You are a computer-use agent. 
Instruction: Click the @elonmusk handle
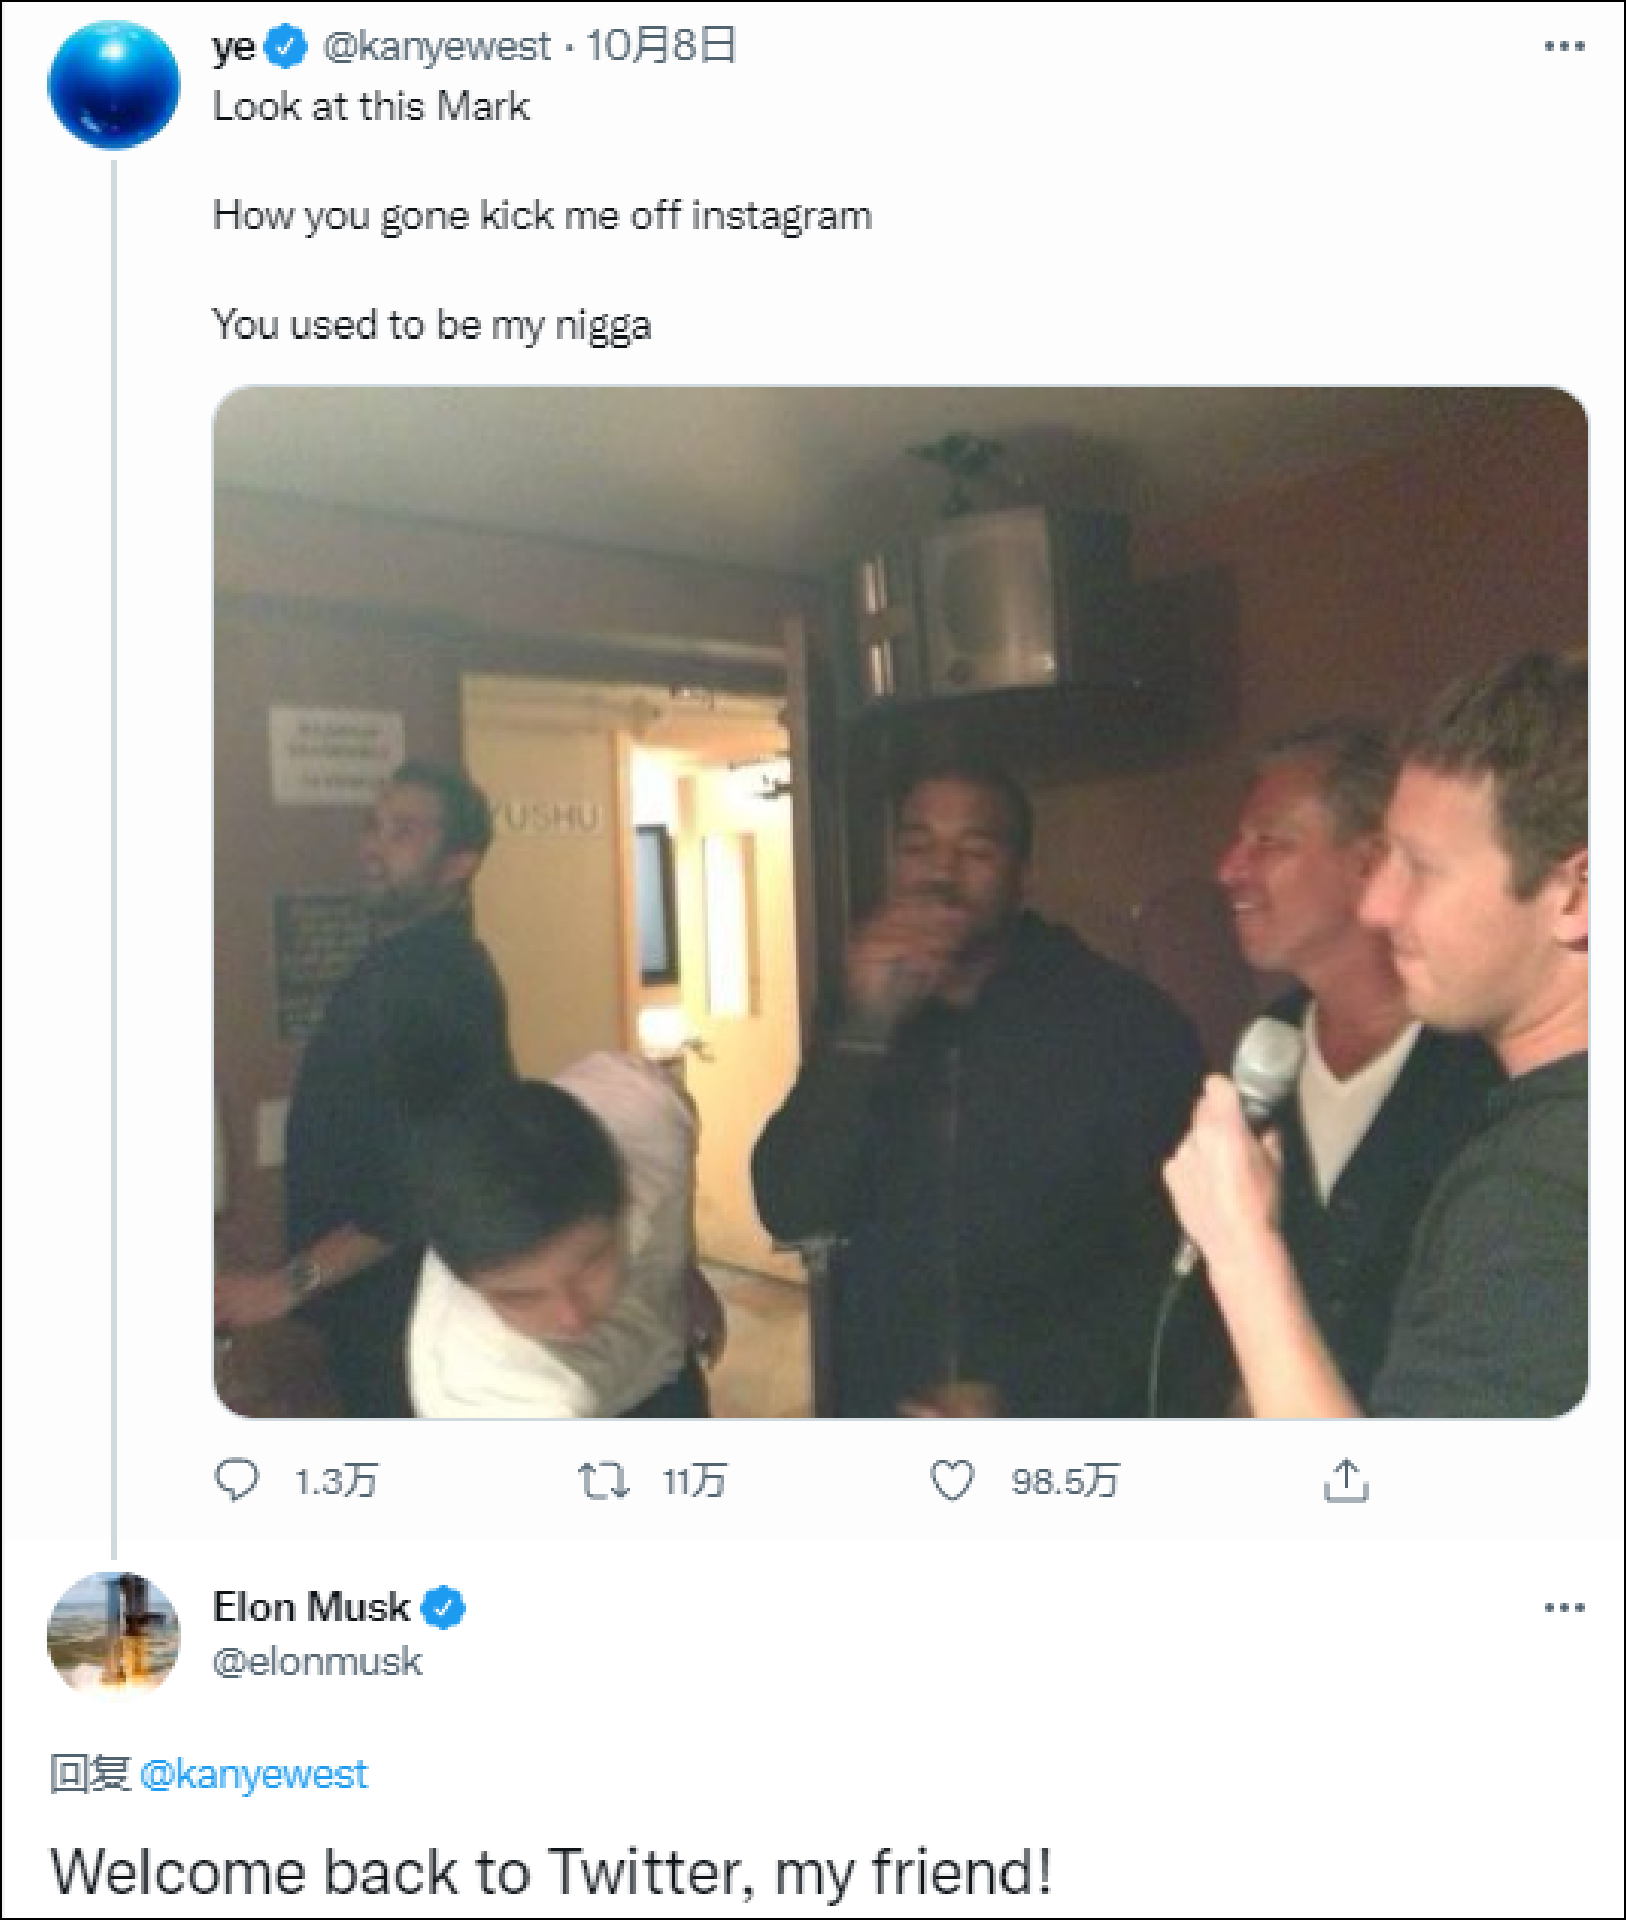(x=317, y=1662)
